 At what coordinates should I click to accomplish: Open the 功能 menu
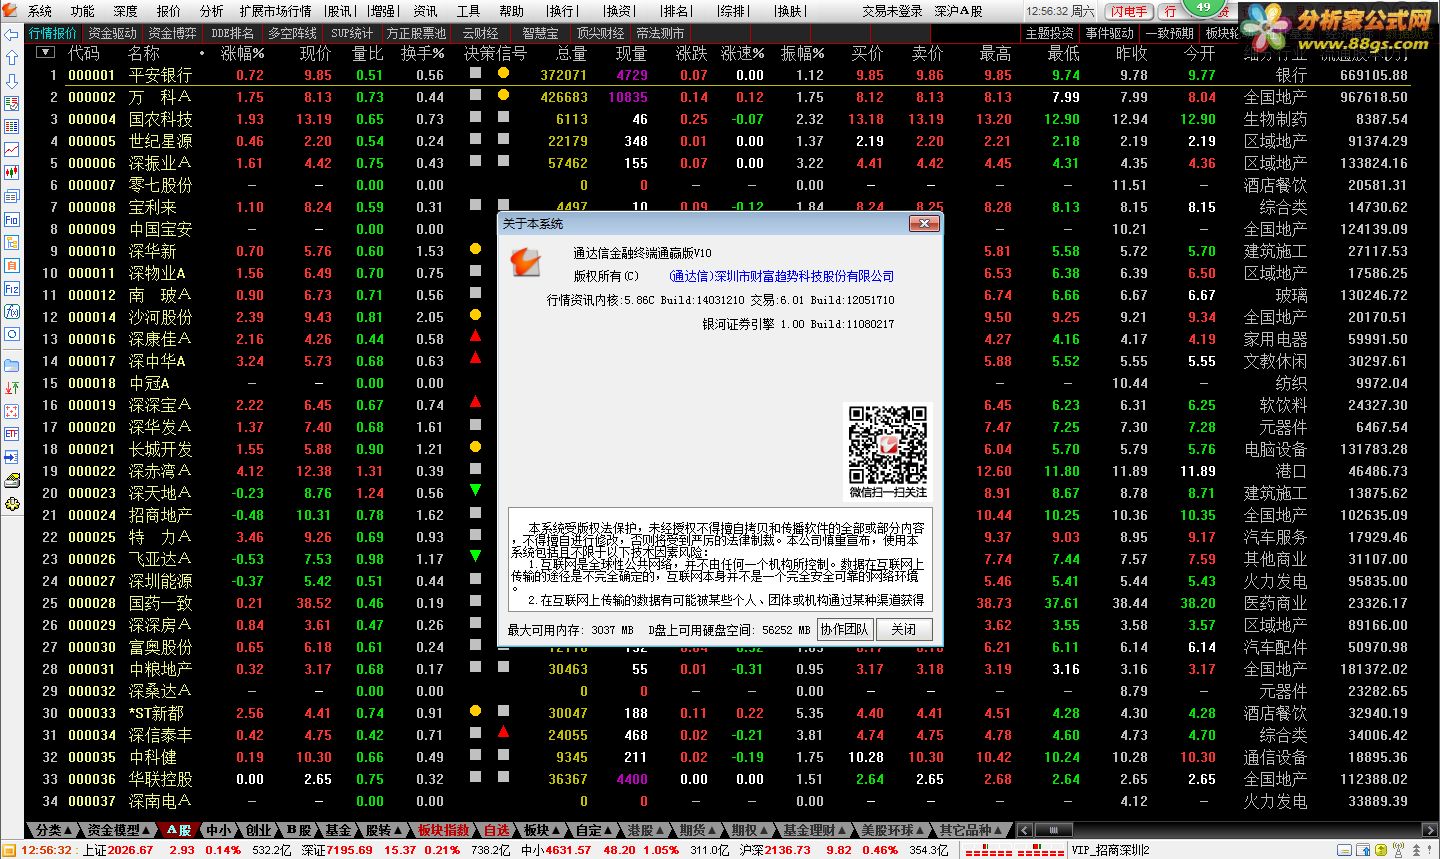click(x=82, y=11)
